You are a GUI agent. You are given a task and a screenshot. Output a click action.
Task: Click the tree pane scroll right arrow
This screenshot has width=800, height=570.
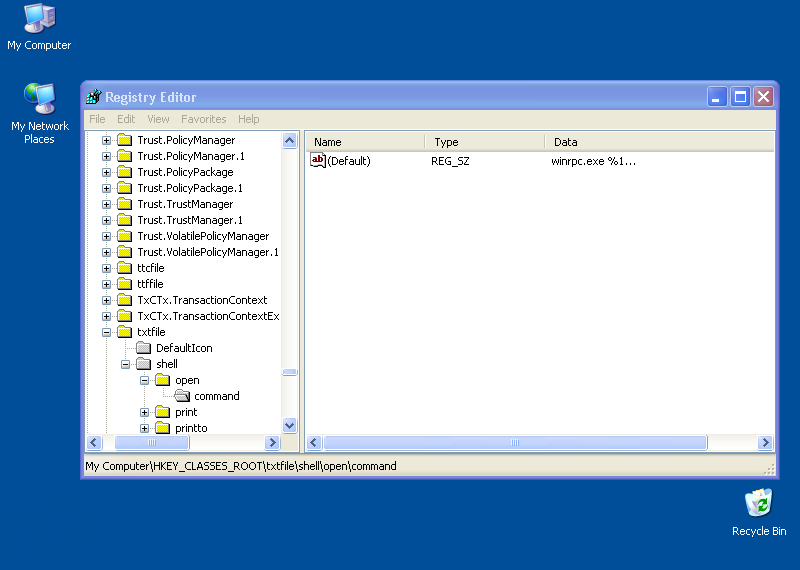pos(272,442)
